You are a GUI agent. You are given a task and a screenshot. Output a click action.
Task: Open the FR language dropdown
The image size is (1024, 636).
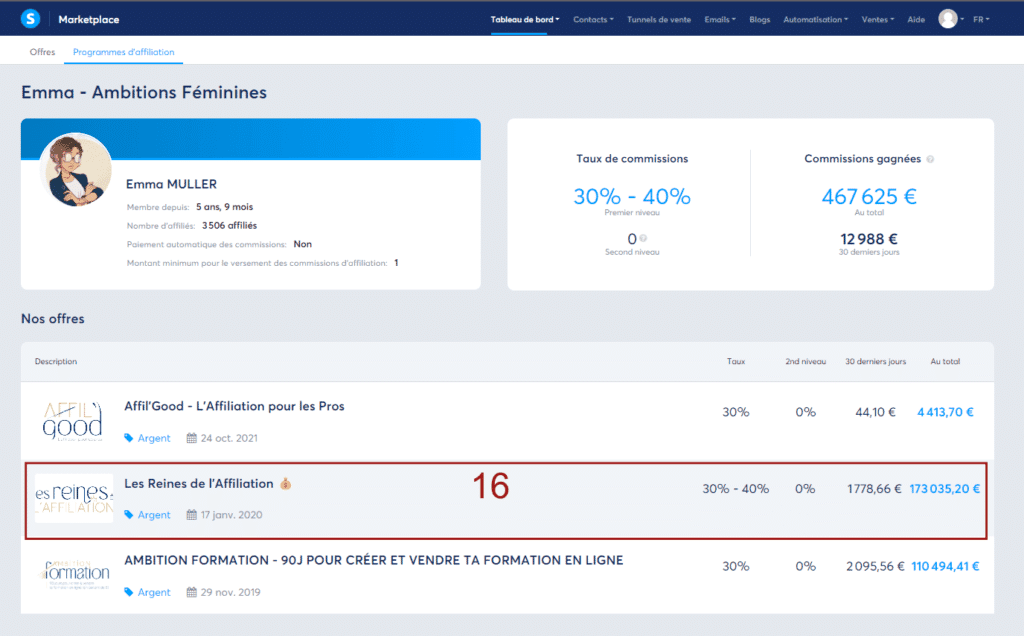pyautogui.click(x=981, y=20)
